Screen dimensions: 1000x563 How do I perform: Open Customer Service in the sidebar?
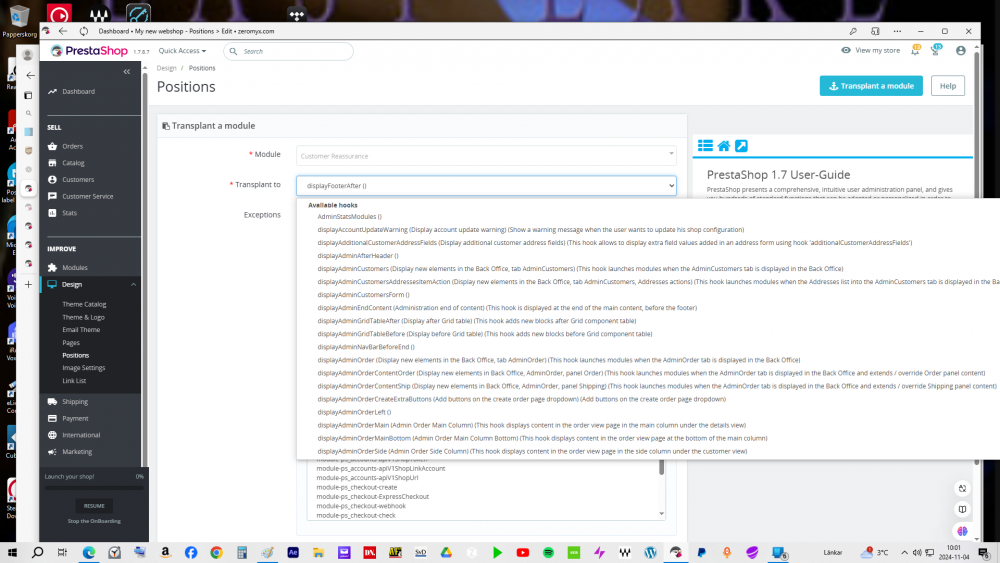pyautogui.click(x=87, y=196)
